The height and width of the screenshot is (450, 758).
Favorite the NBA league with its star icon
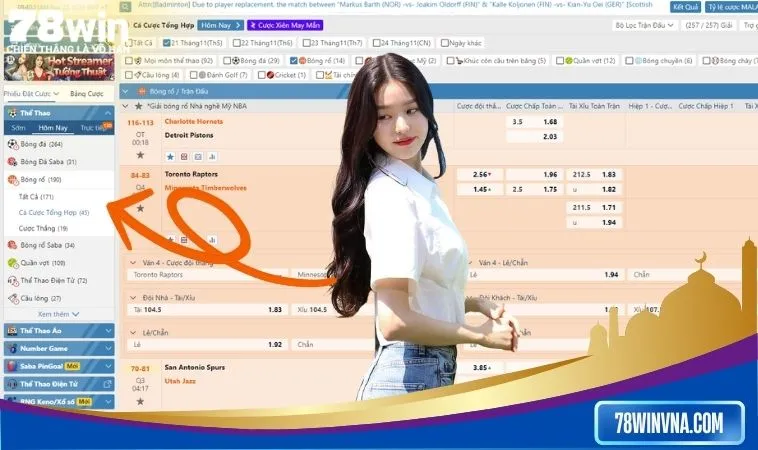139,106
